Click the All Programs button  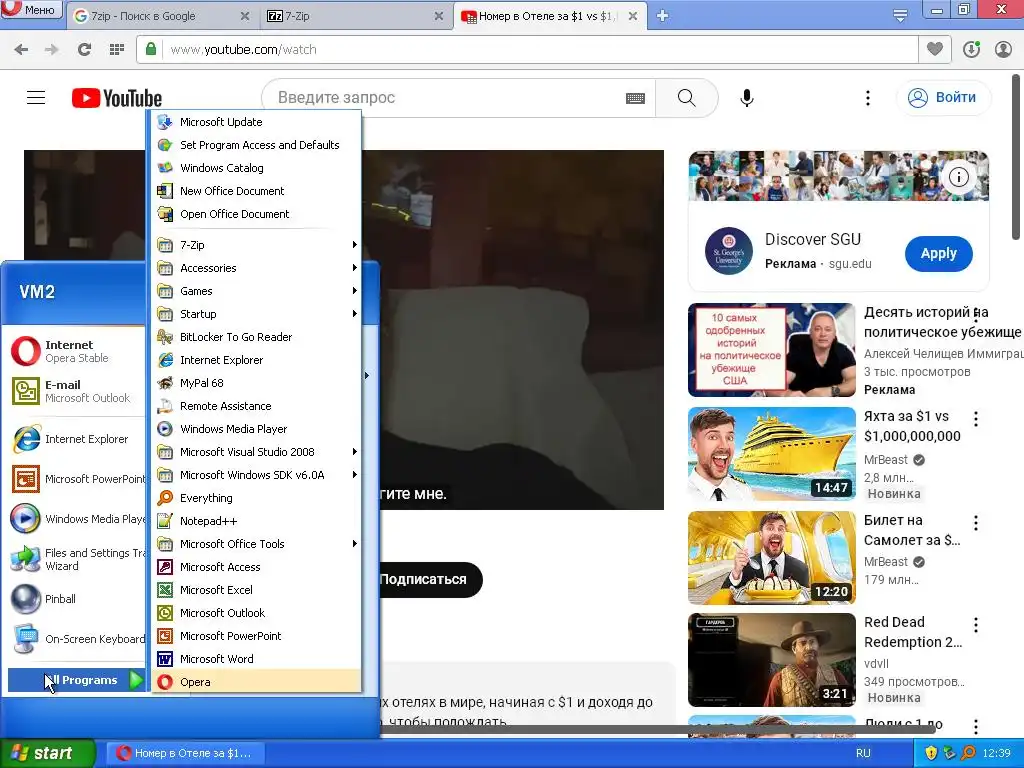click(76, 680)
